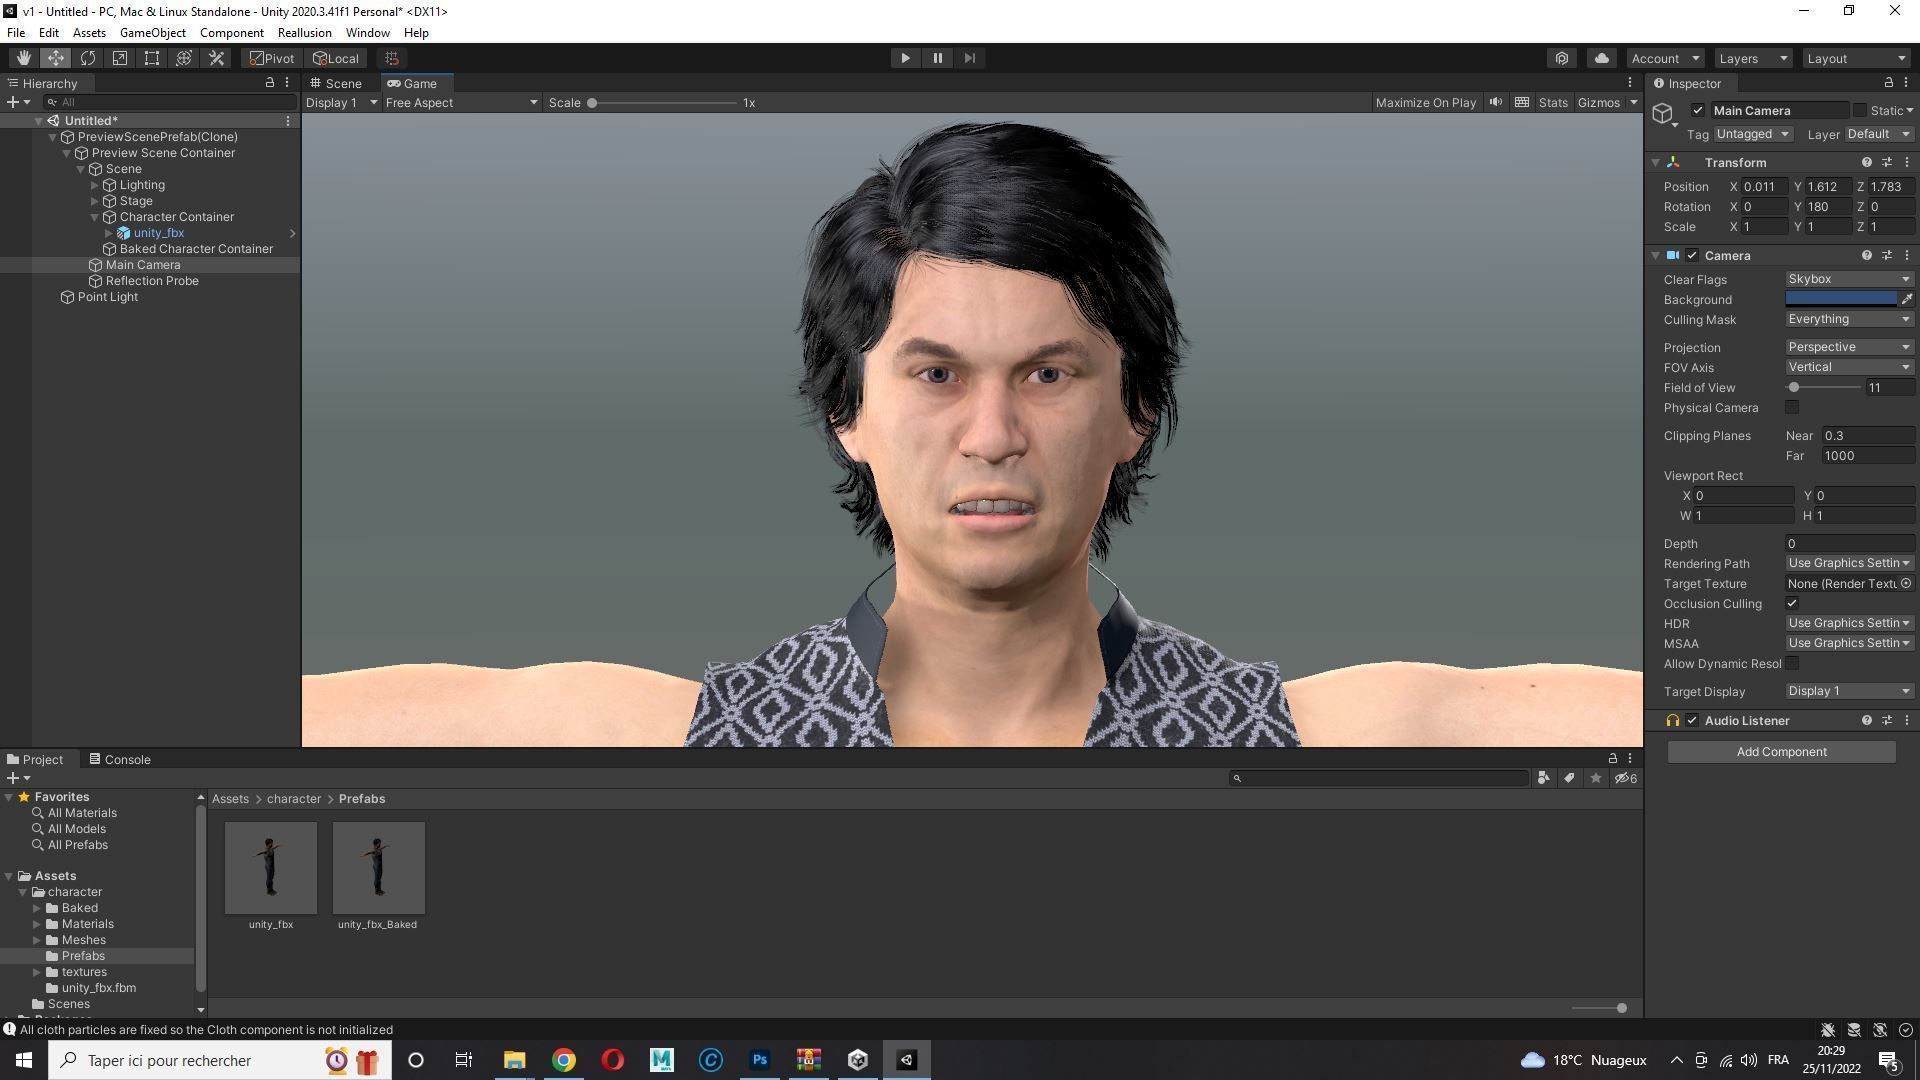Disable the Audio Listener checkbox

(1692, 720)
